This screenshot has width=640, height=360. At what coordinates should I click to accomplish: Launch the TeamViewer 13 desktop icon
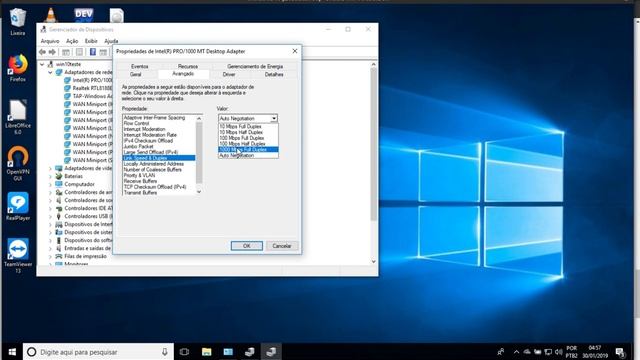click(18, 256)
